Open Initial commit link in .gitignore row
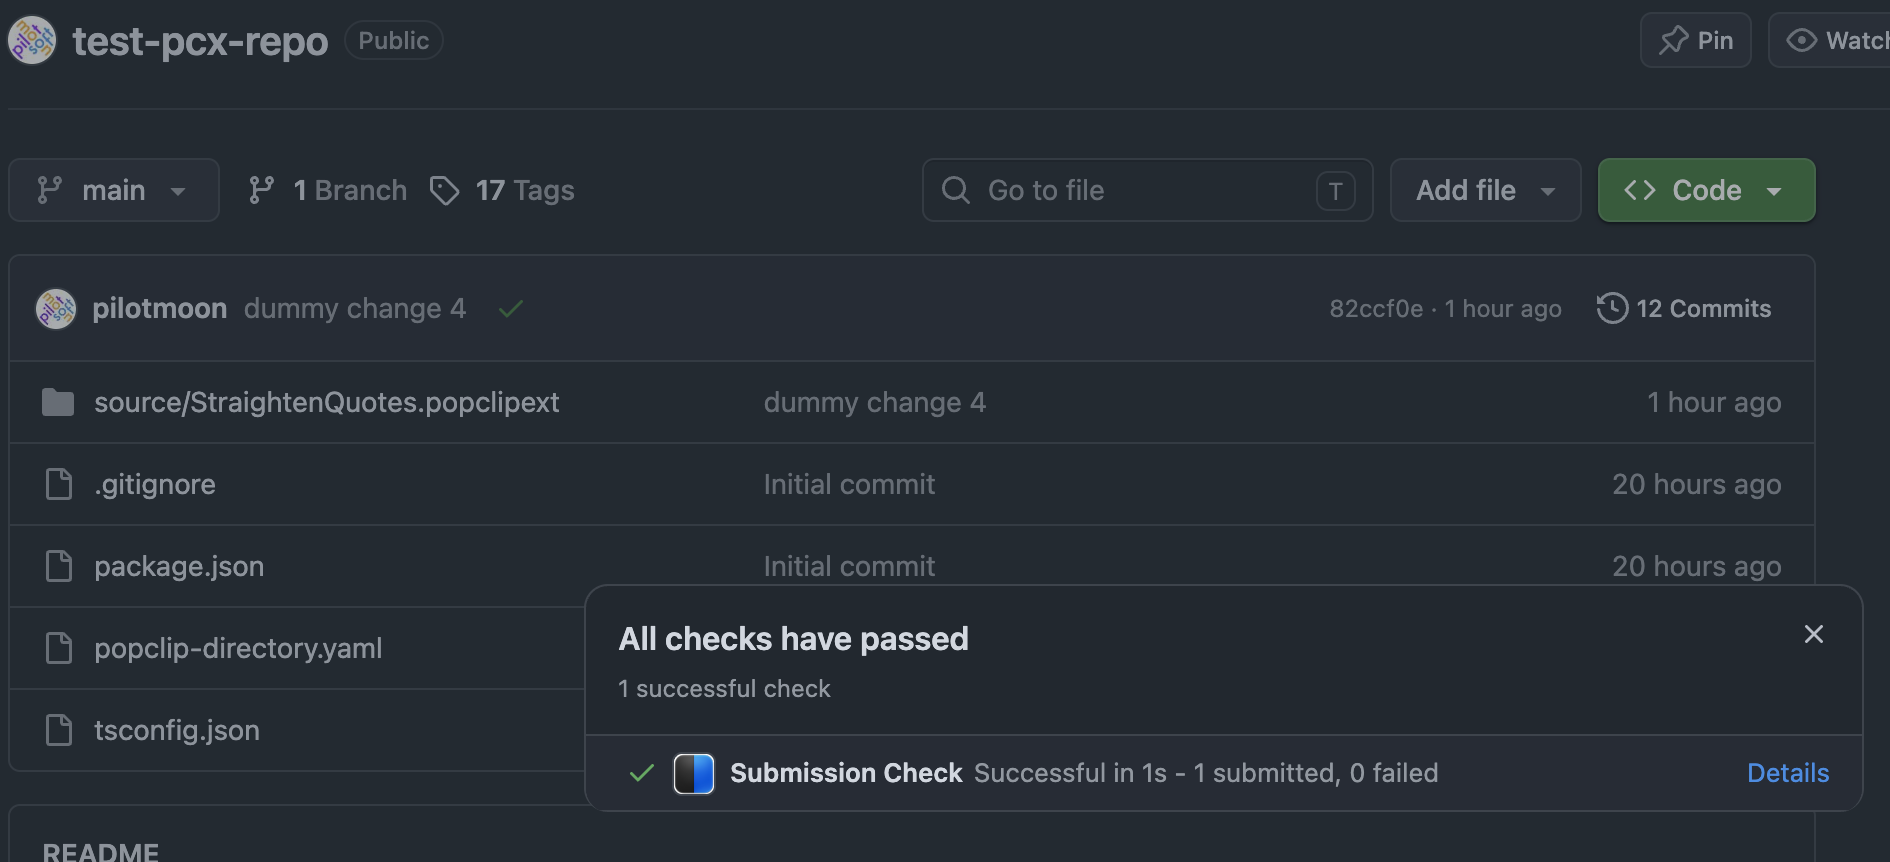The width and height of the screenshot is (1890, 862). click(850, 484)
